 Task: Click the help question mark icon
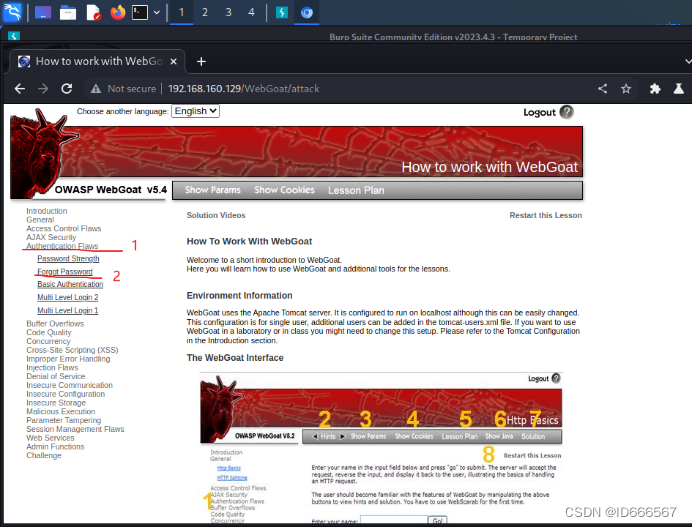[567, 112]
